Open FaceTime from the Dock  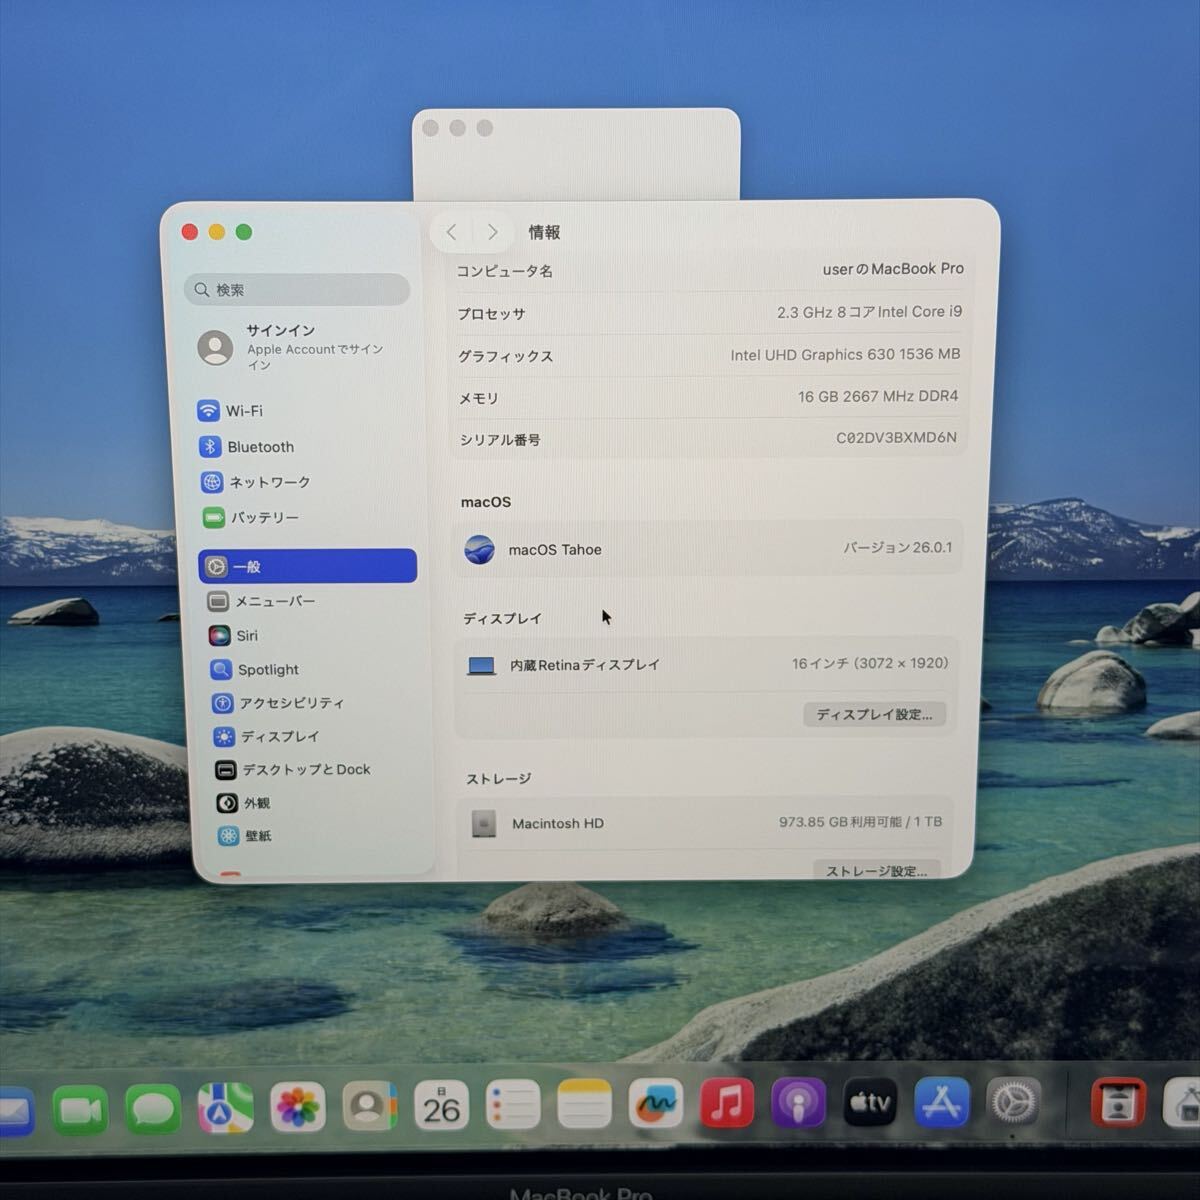click(x=81, y=1110)
